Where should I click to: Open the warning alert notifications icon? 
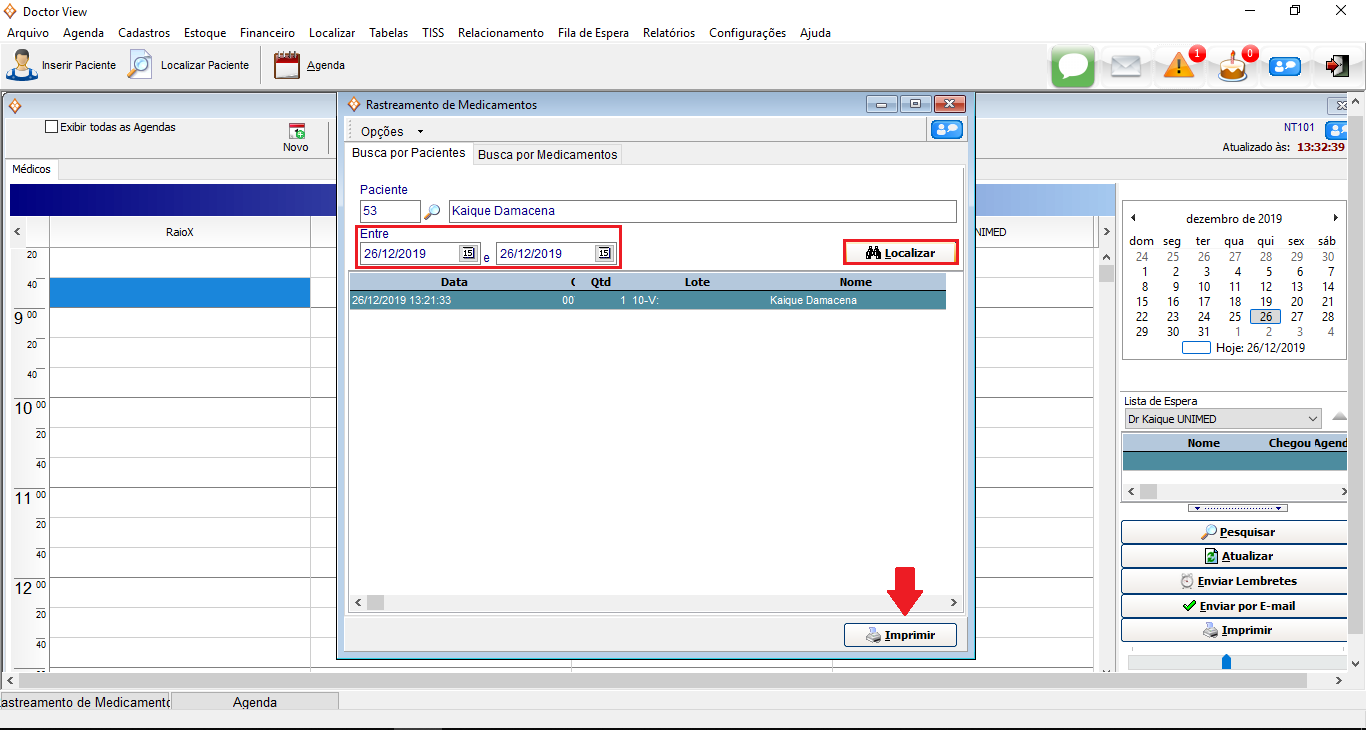coord(1180,66)
